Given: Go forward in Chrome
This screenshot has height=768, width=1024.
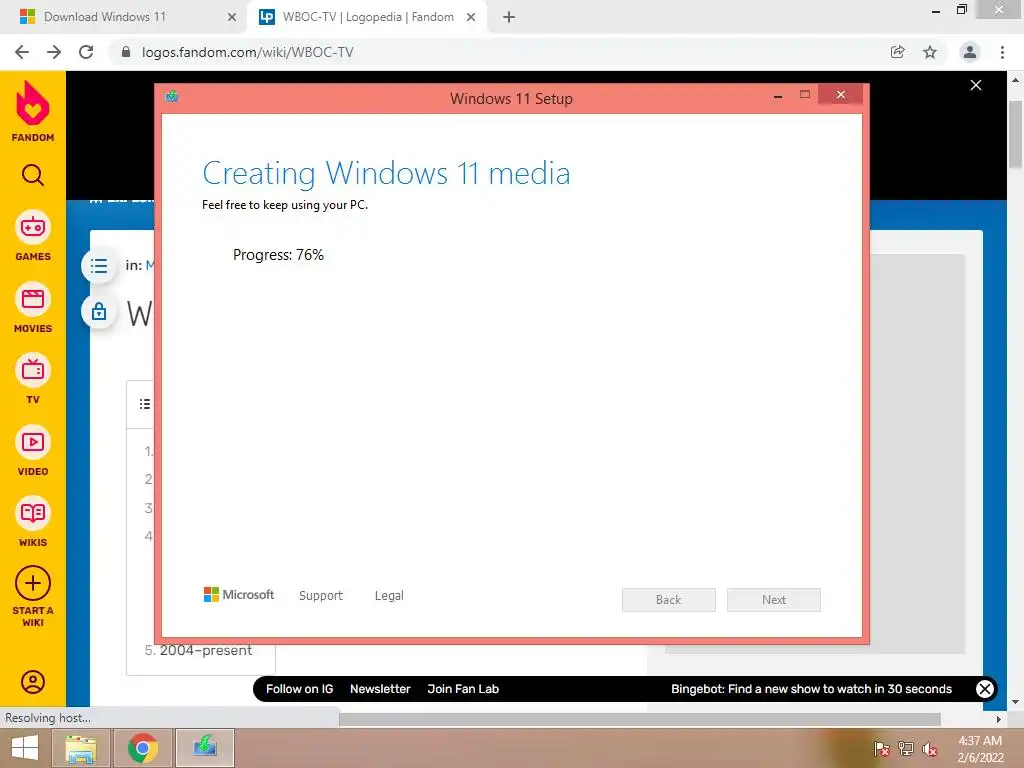Looking at the screenshot, I should [54, 52].
